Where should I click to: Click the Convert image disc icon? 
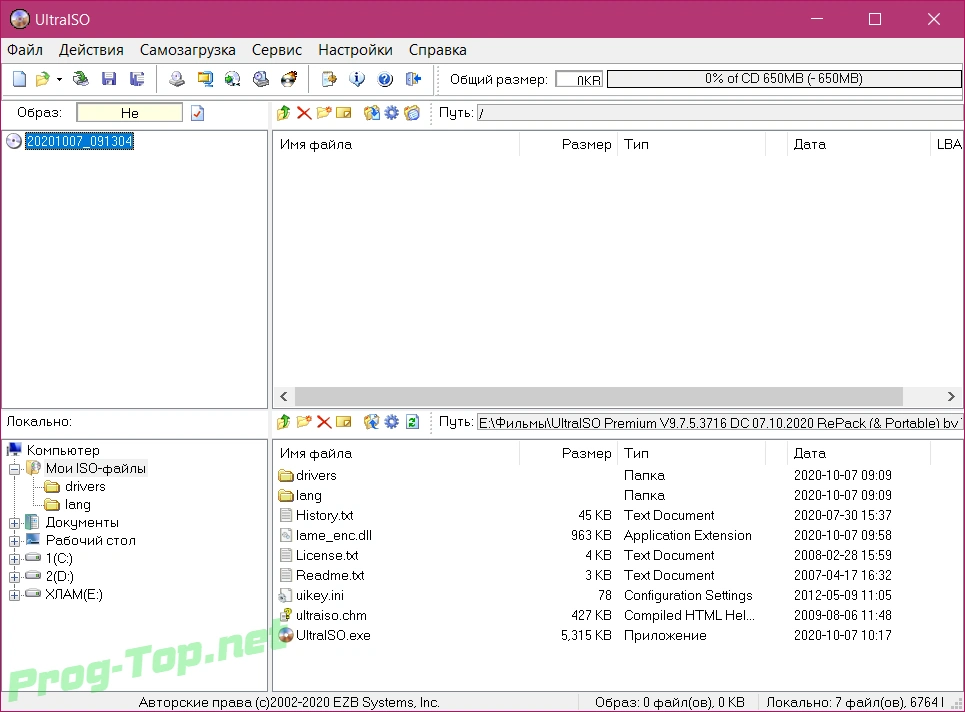(x=233, y=79)
